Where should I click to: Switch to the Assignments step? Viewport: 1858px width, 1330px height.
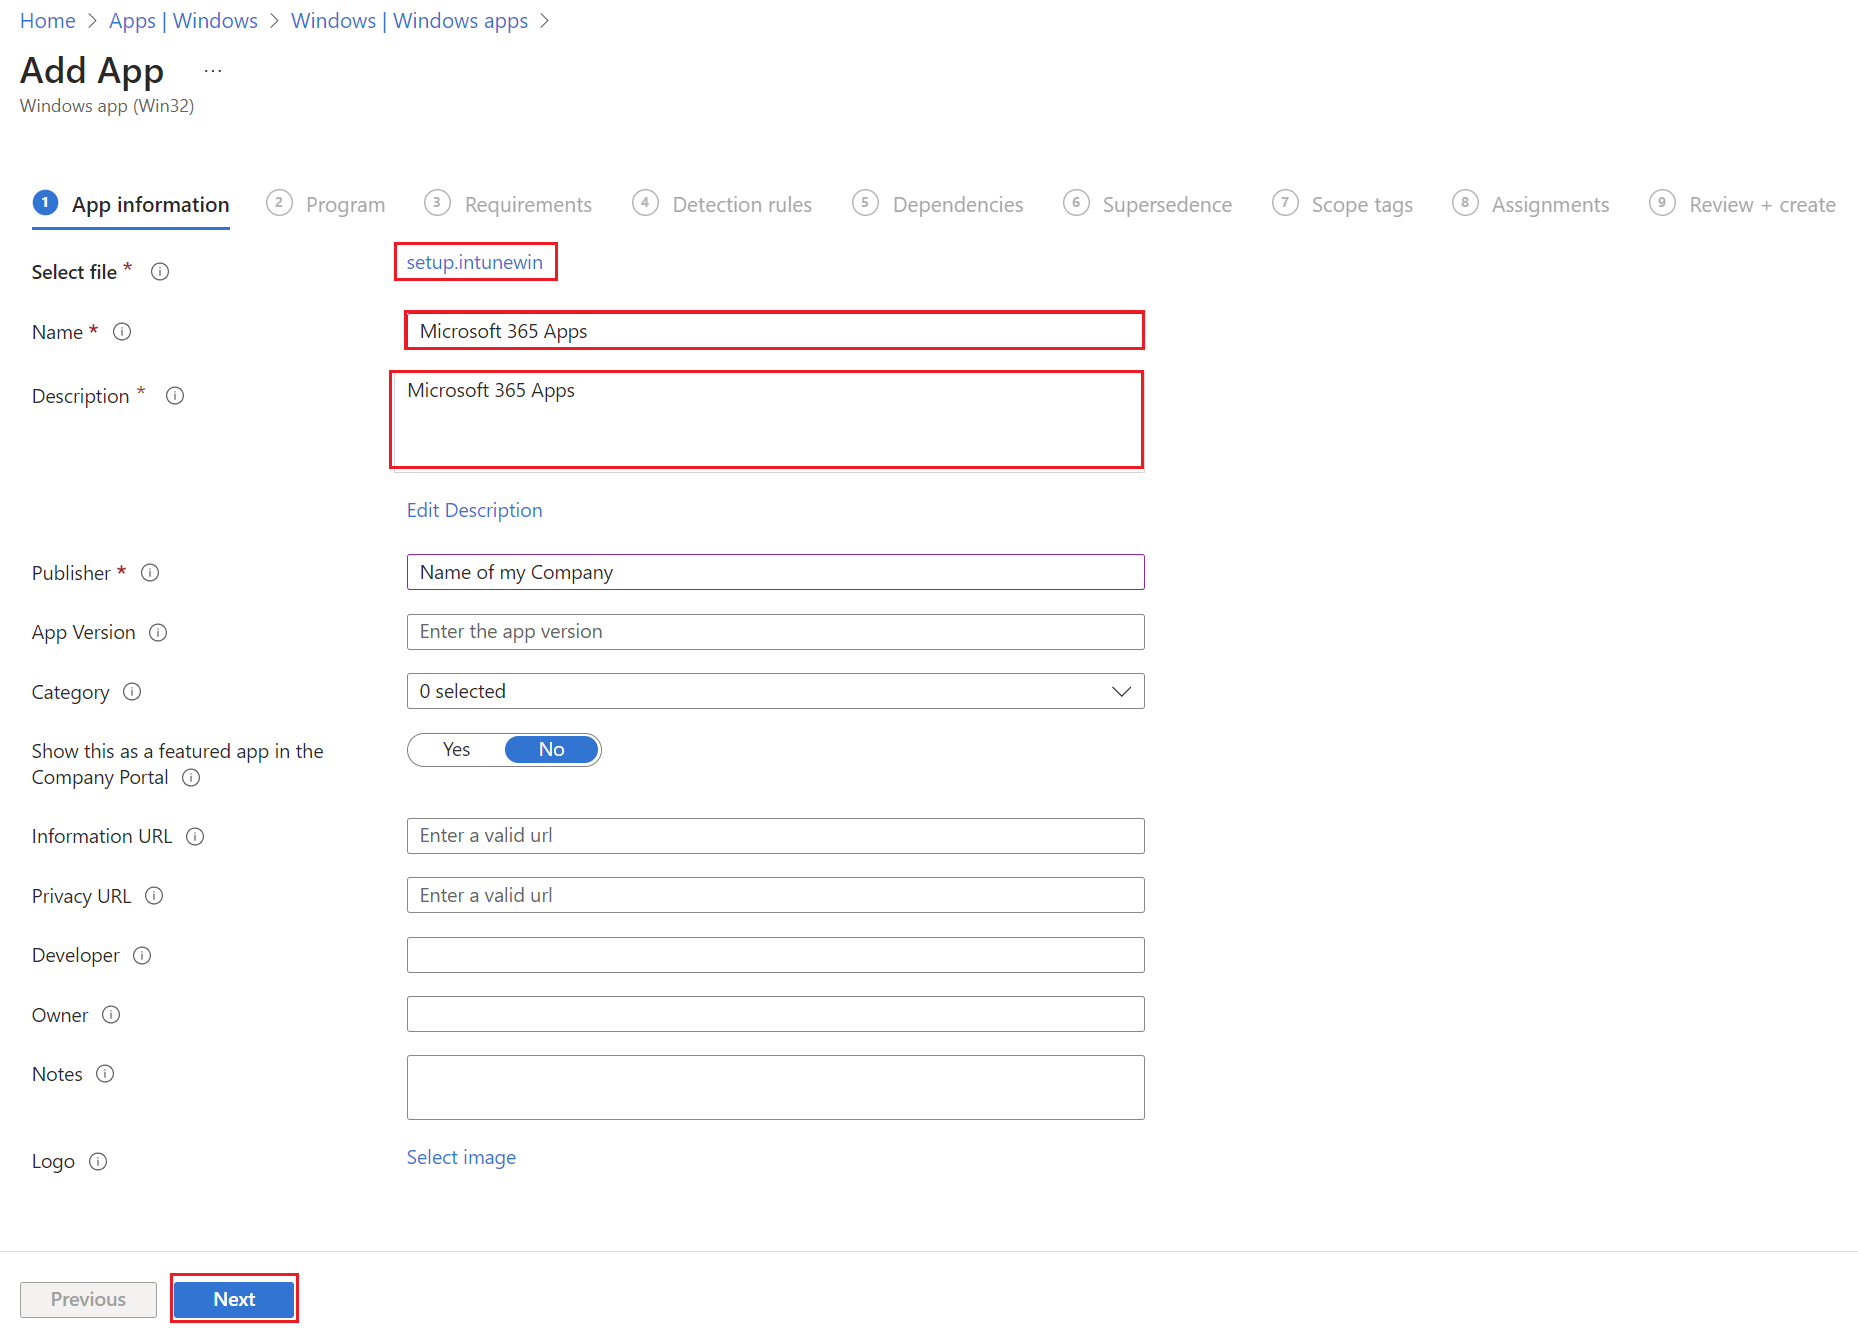click(1549, 204)
